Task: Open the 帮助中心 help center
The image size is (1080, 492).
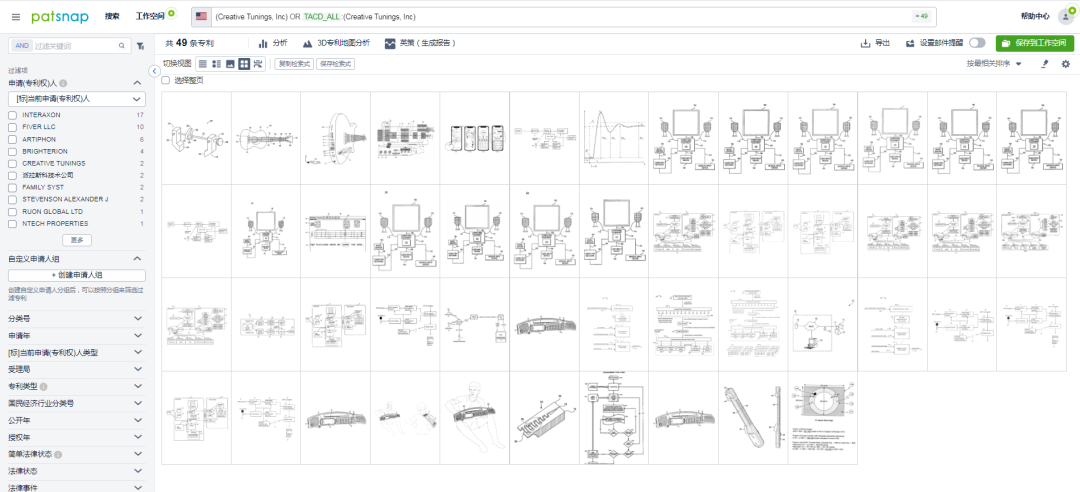Action: 1035,17
